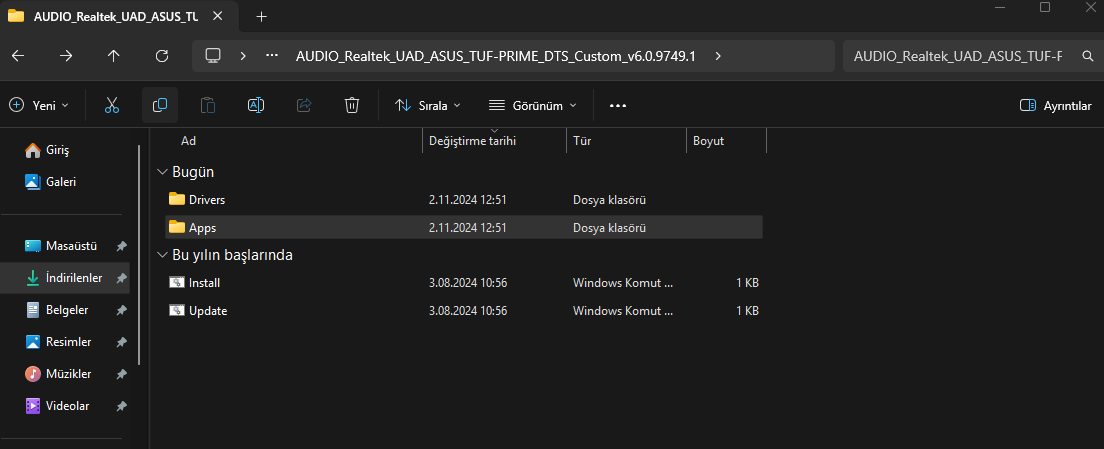Navigate back with the left arrow
This screenshot has height=449, width=1104.
[18, 56]
